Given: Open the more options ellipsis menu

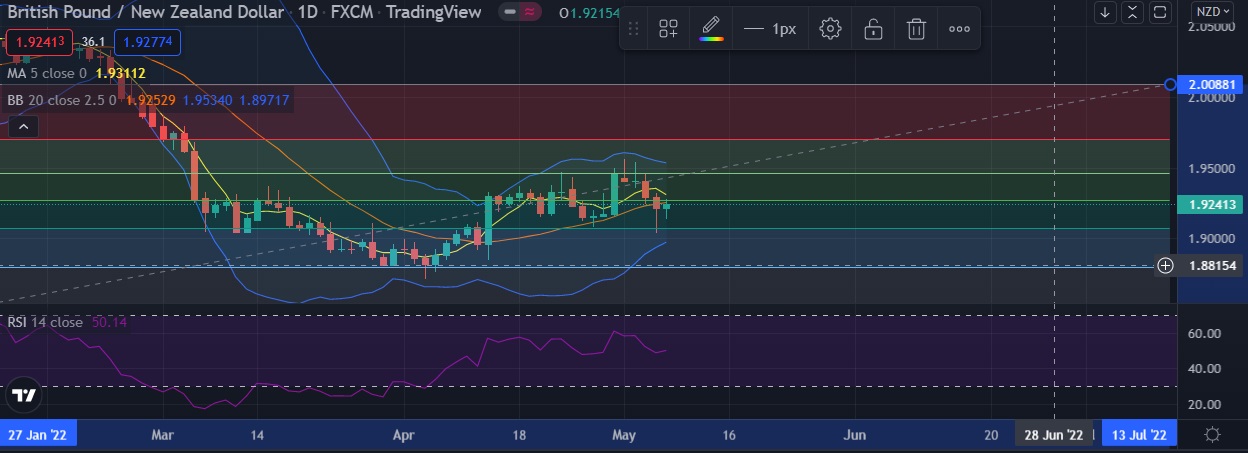Looking at the screenshot, I should (959, 29).
